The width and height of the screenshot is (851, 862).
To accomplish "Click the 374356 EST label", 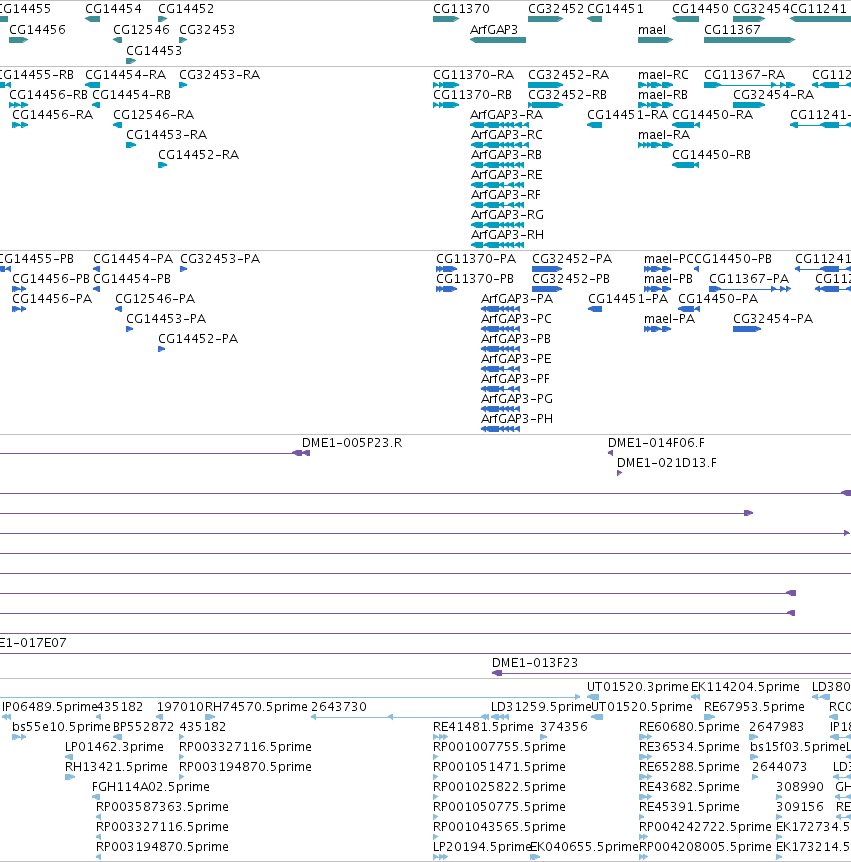I will (564, 727).
